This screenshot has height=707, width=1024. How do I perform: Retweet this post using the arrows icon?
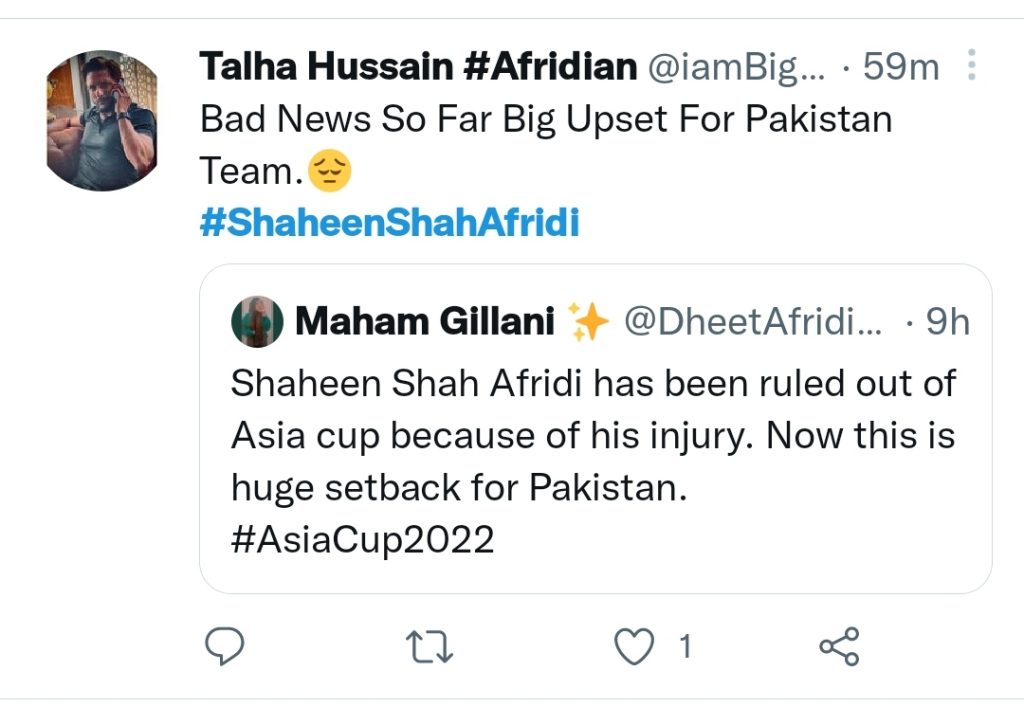tap(429, 646)
